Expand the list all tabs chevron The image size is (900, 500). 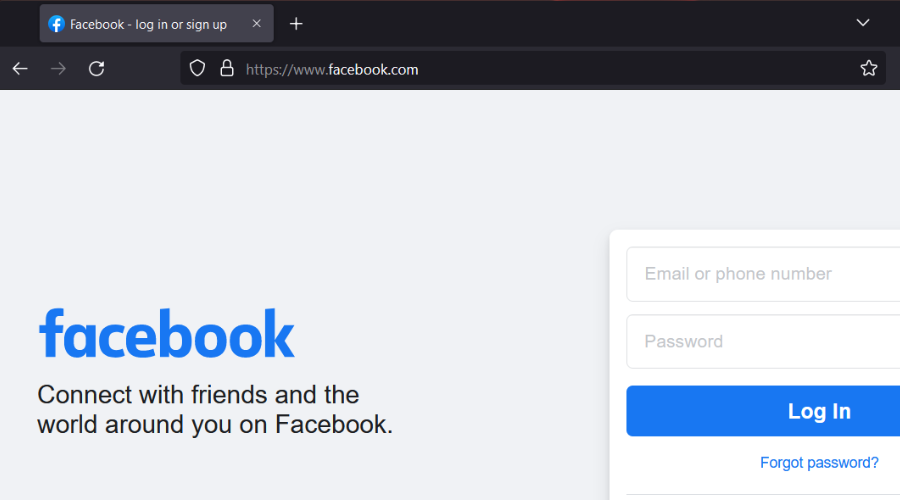click(863, 23)
